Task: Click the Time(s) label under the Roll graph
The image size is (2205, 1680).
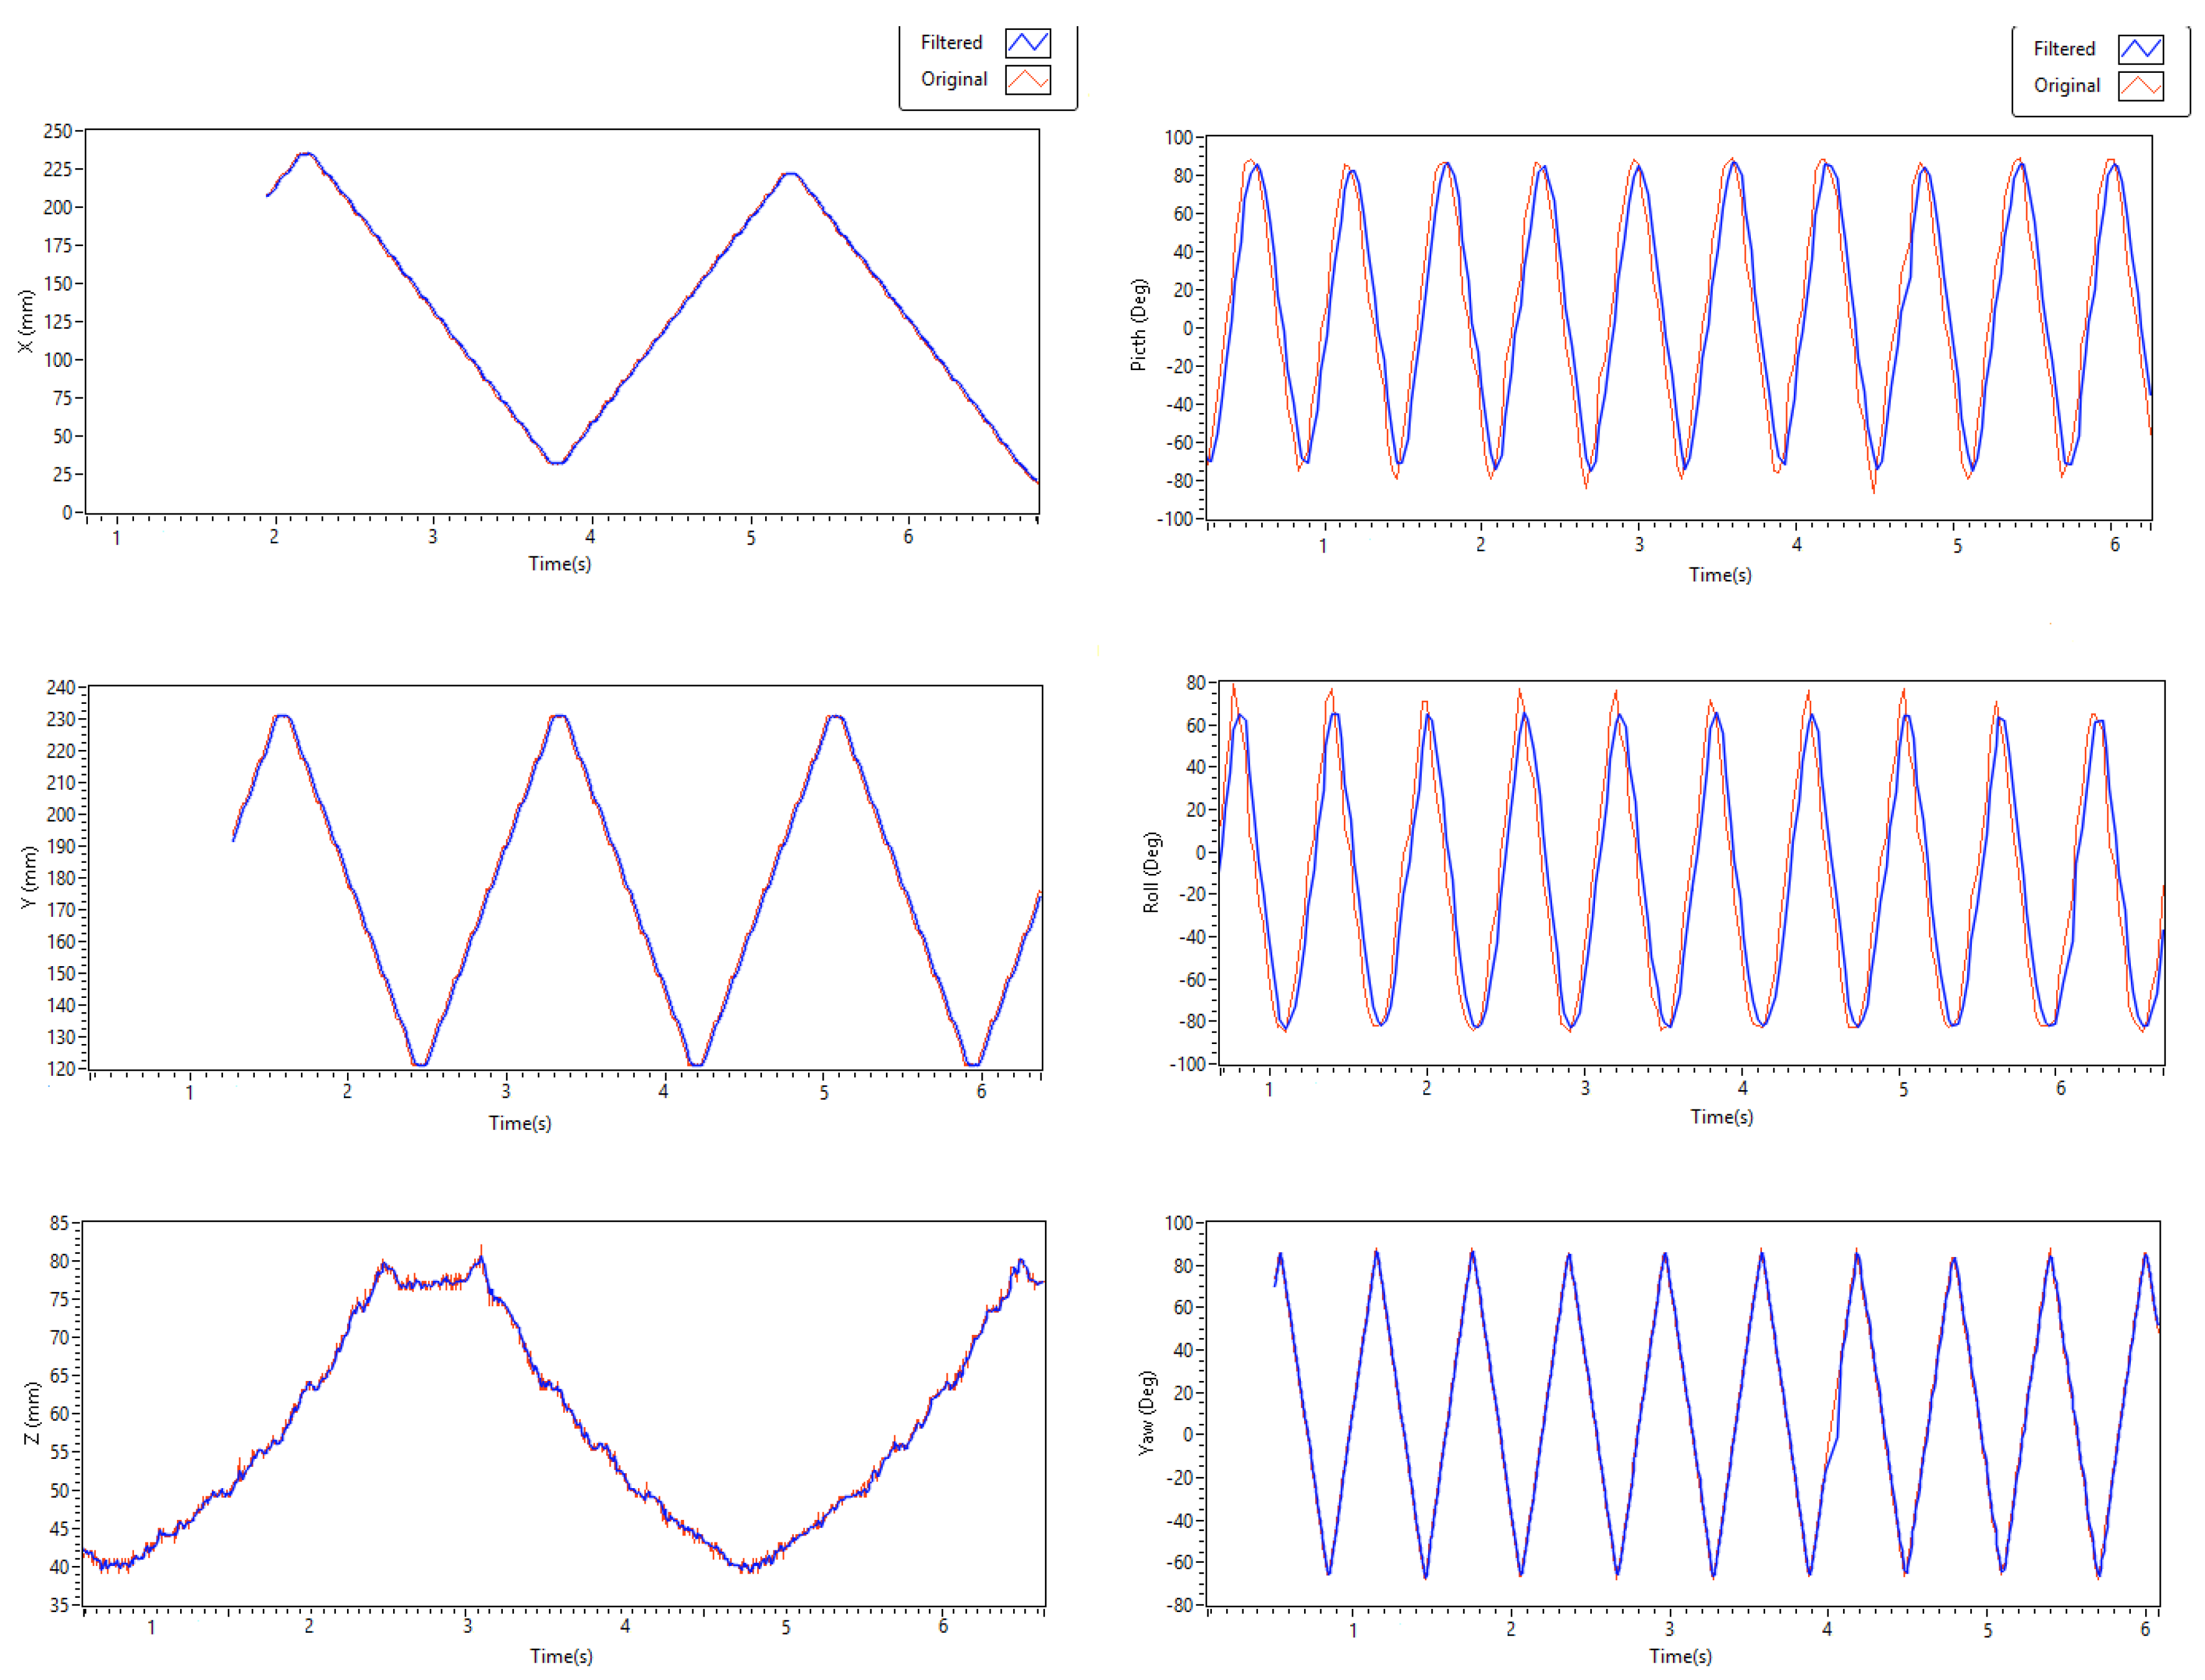Action: 1721,1117
